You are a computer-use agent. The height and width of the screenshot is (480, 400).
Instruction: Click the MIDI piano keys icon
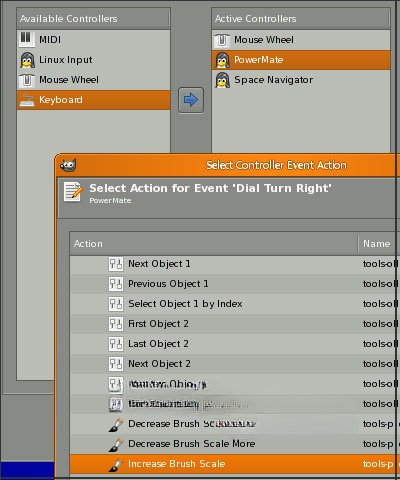click(x=26, y=39)
